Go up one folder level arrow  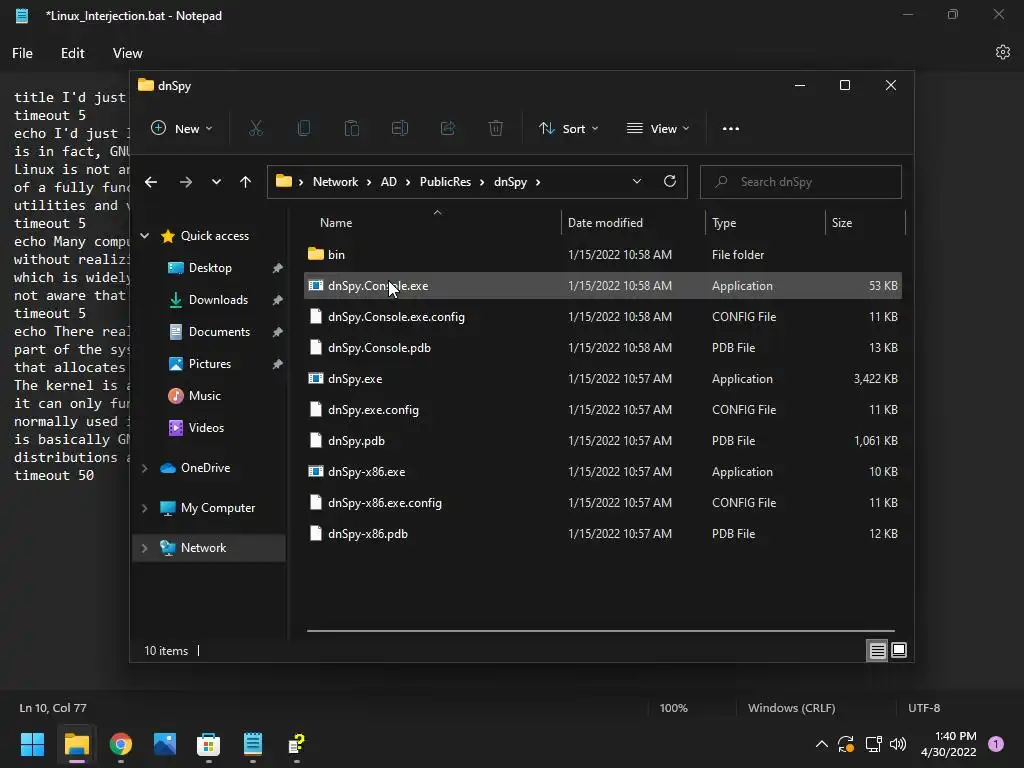click(x=245, y=182)
